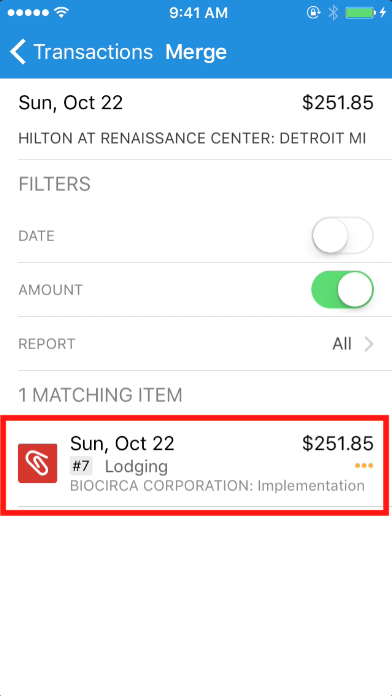Image resolution: width=392 pixels, height=696 pixels.
Task: Open the REPORT filter chevron
Action: tap(369, 344)
